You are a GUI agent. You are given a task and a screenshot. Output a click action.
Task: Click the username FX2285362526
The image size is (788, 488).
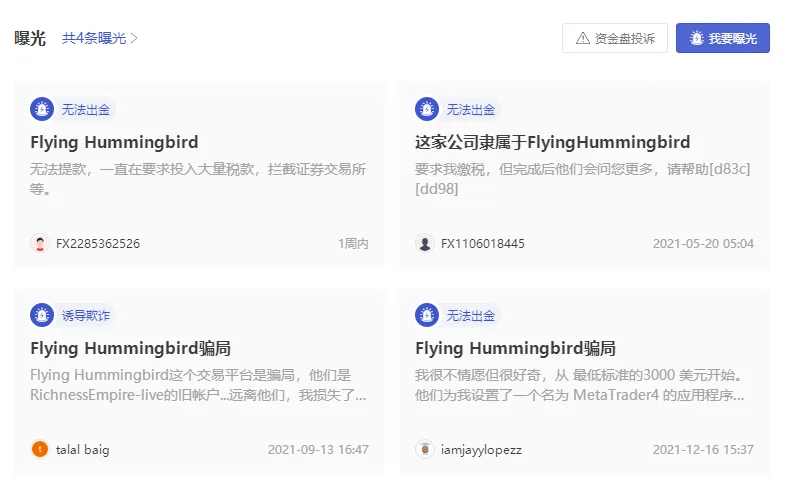(98, 244)
